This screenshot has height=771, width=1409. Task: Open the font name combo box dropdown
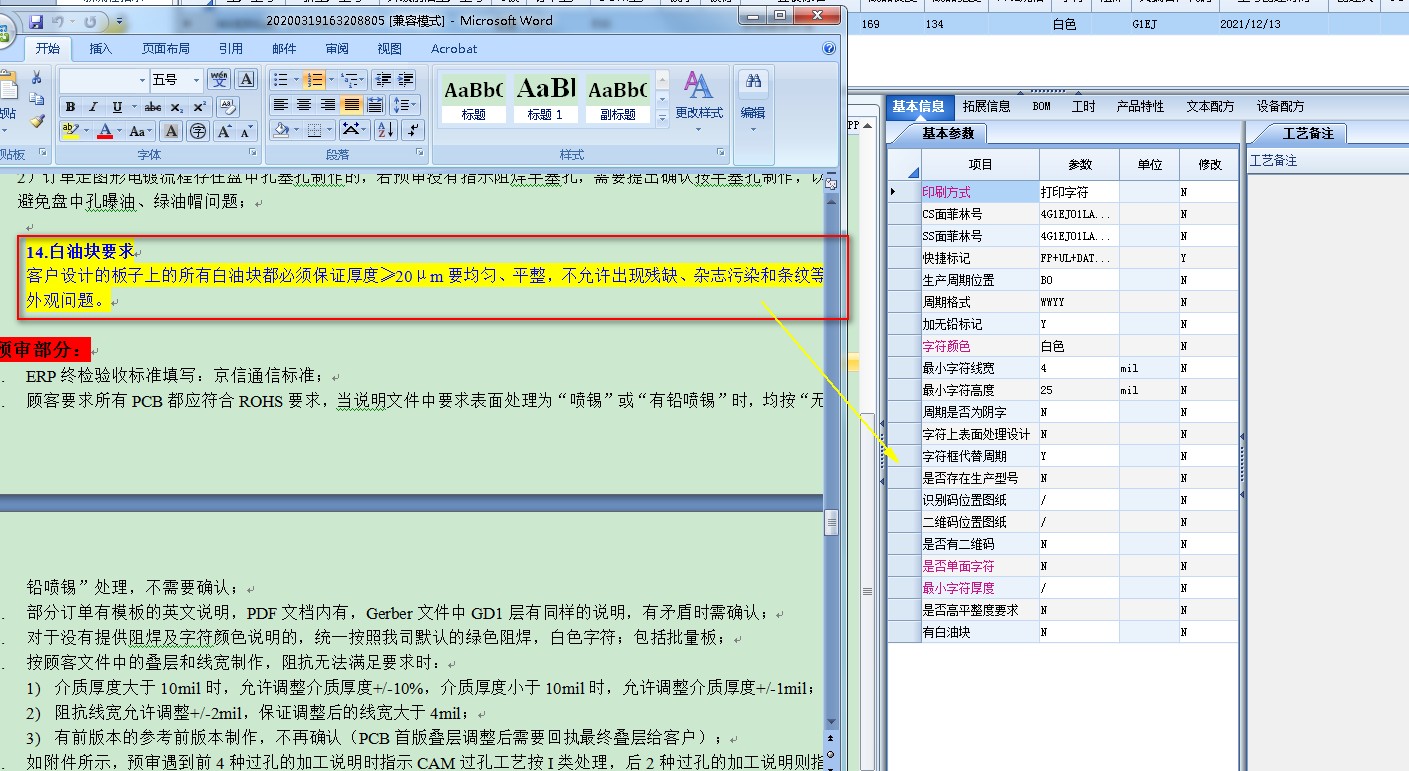point(141,80)
